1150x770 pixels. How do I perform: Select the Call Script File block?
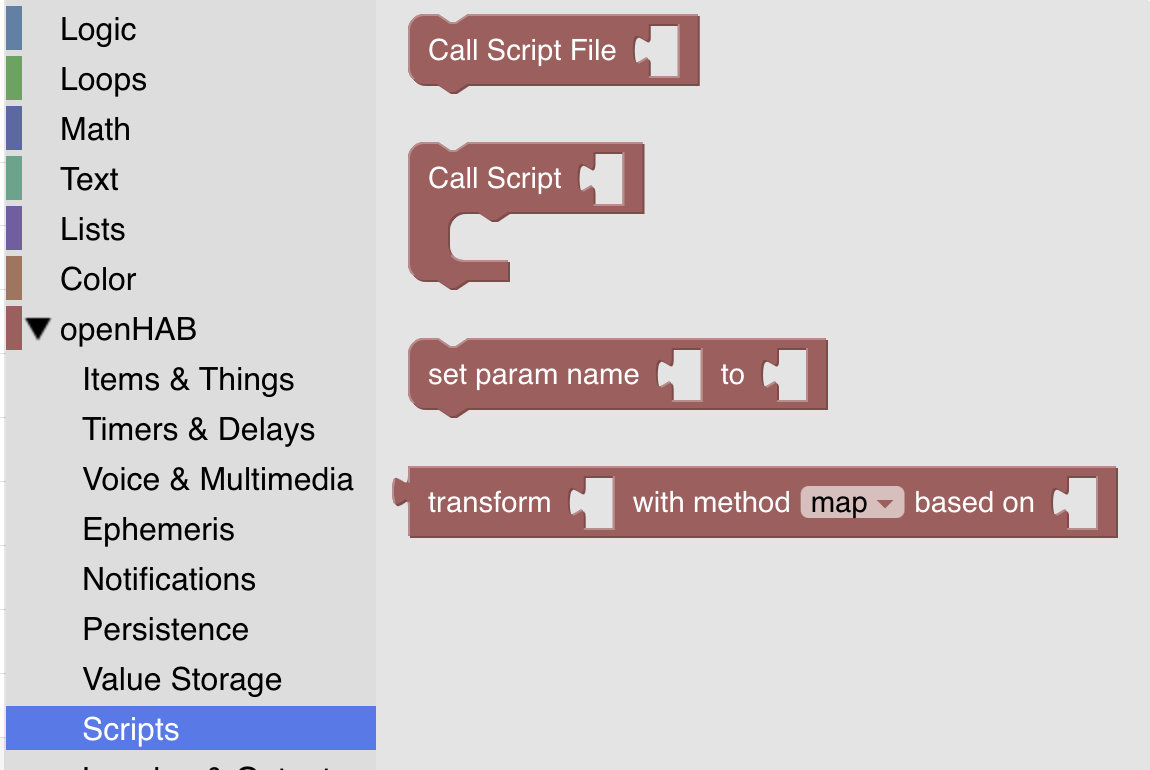pyautogui.click(x=520, y=50)
